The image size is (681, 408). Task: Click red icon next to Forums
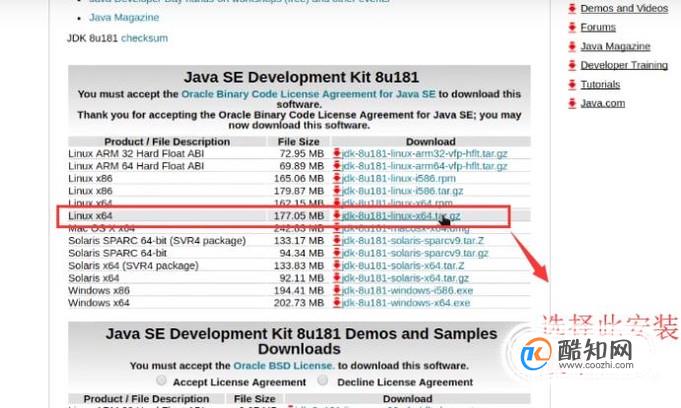[x=572, y=27]
